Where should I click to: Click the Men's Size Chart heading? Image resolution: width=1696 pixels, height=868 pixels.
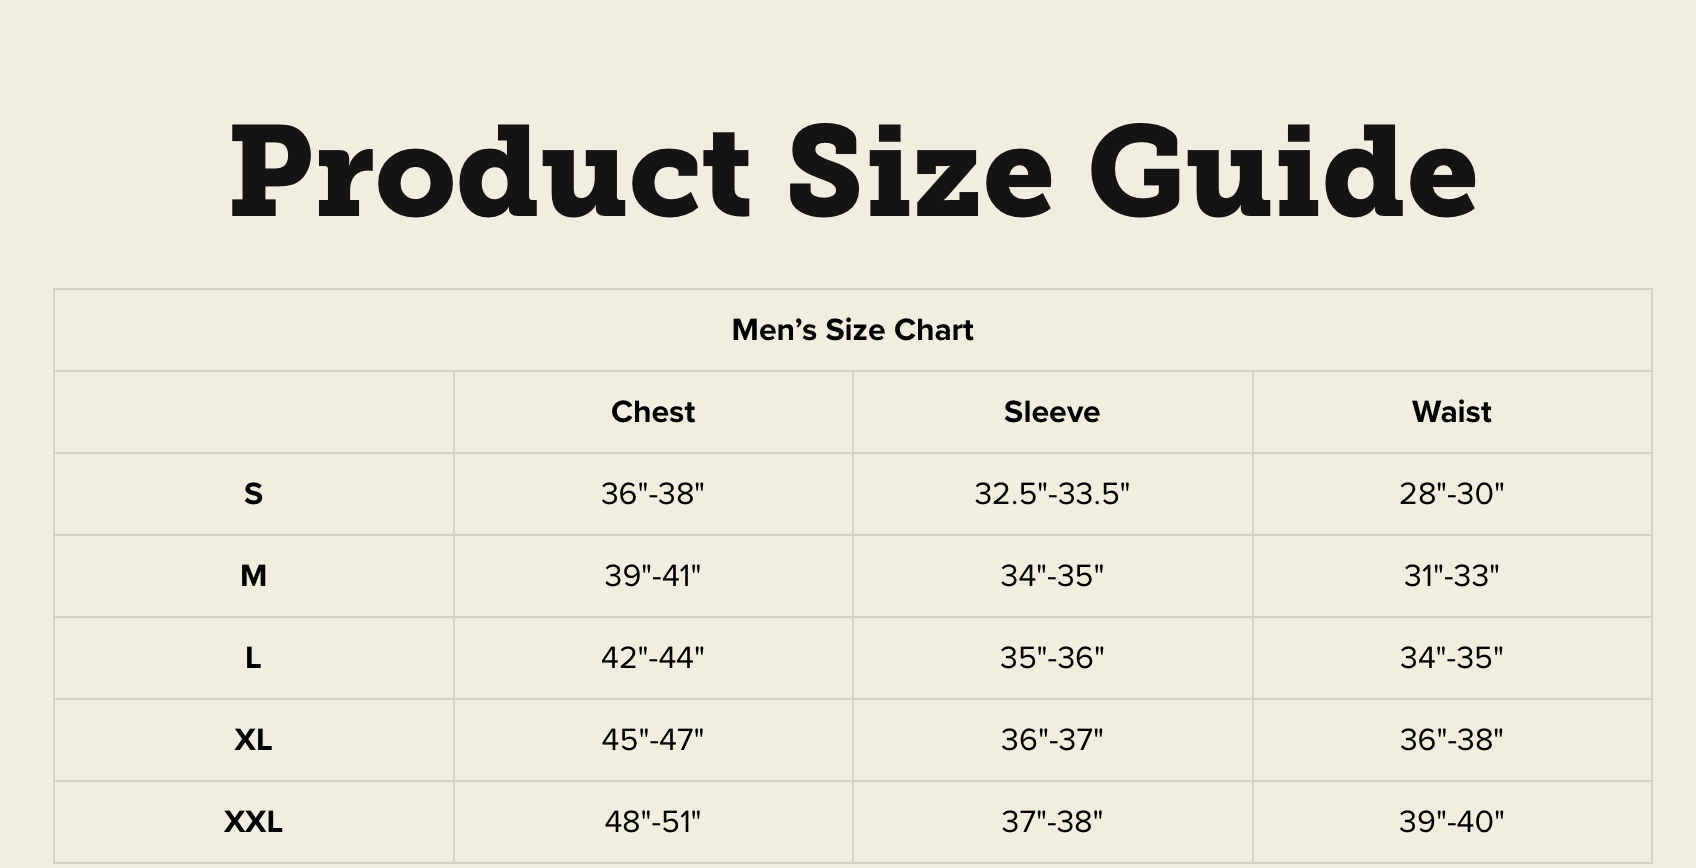(x=852, y=330)
